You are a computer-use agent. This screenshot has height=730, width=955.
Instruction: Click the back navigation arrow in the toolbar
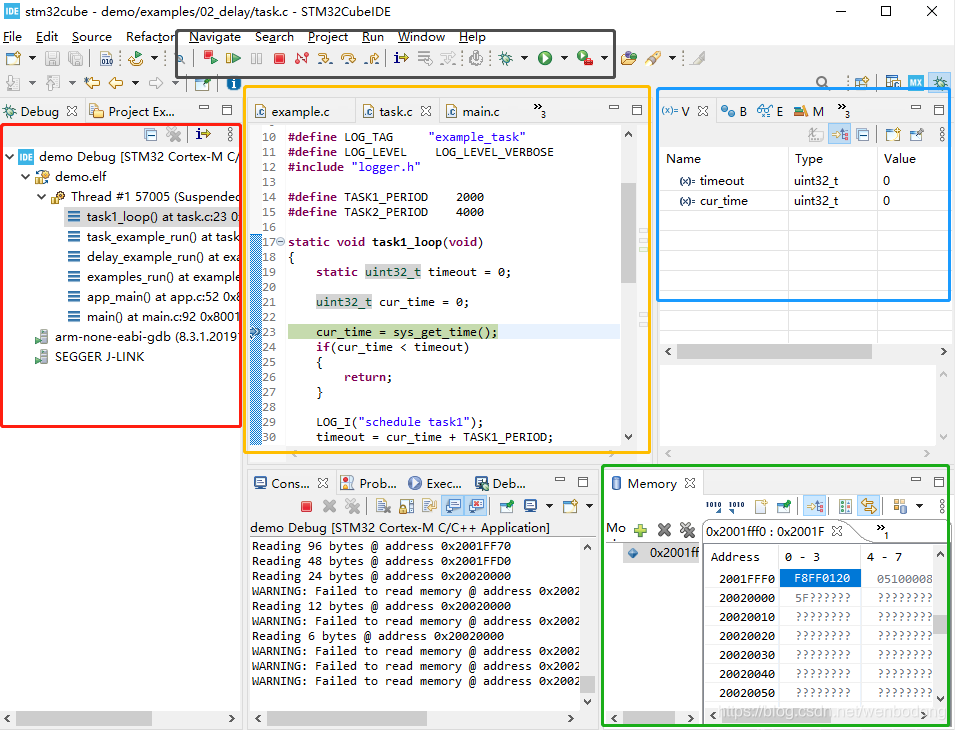[116, 83]
